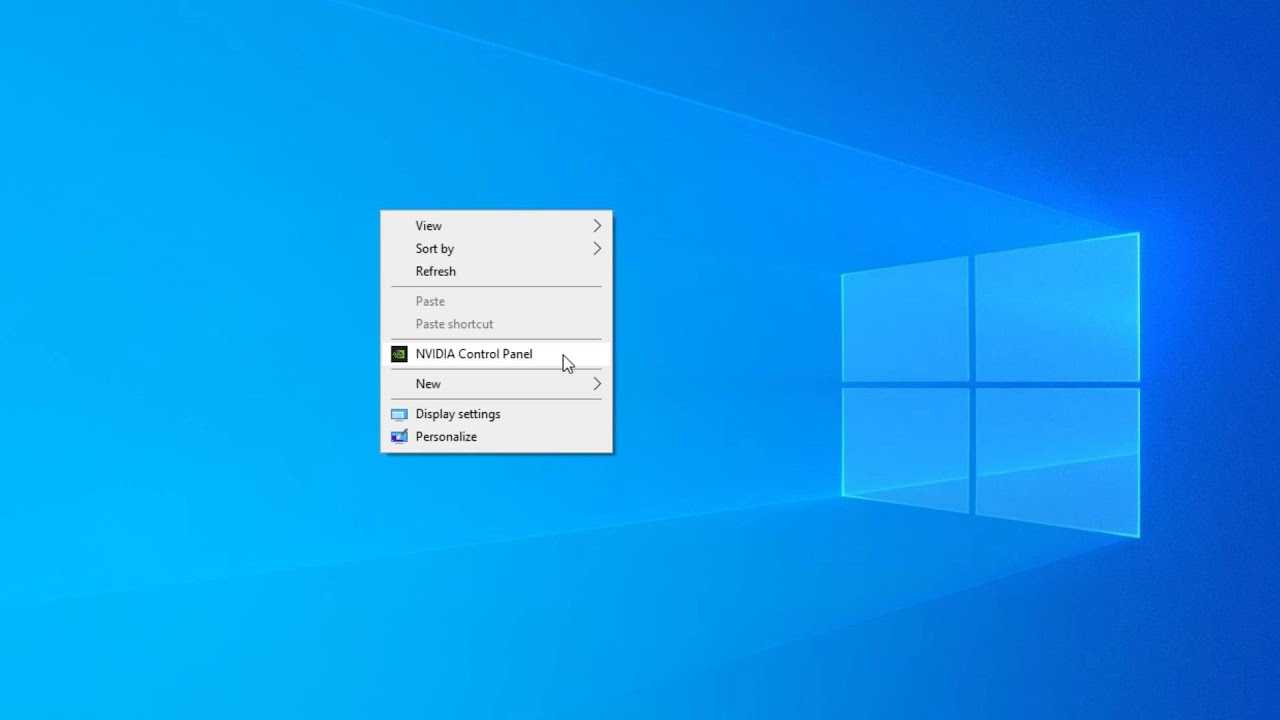Screen dimensions: 1280x720
Task: Click the Personalize icon
Action: pos(399,437)
